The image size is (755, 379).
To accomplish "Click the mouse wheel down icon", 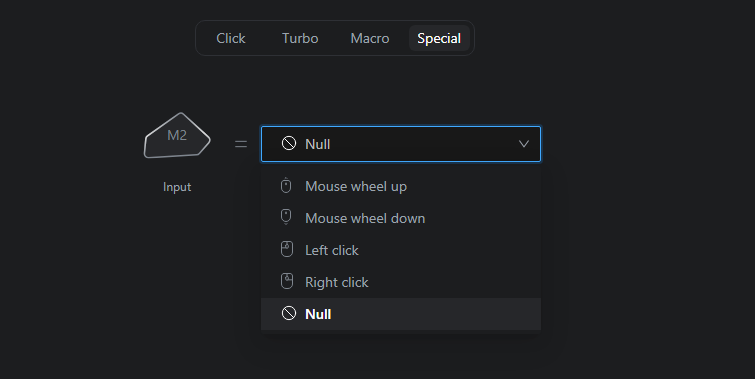I will (x=286, y=217).
